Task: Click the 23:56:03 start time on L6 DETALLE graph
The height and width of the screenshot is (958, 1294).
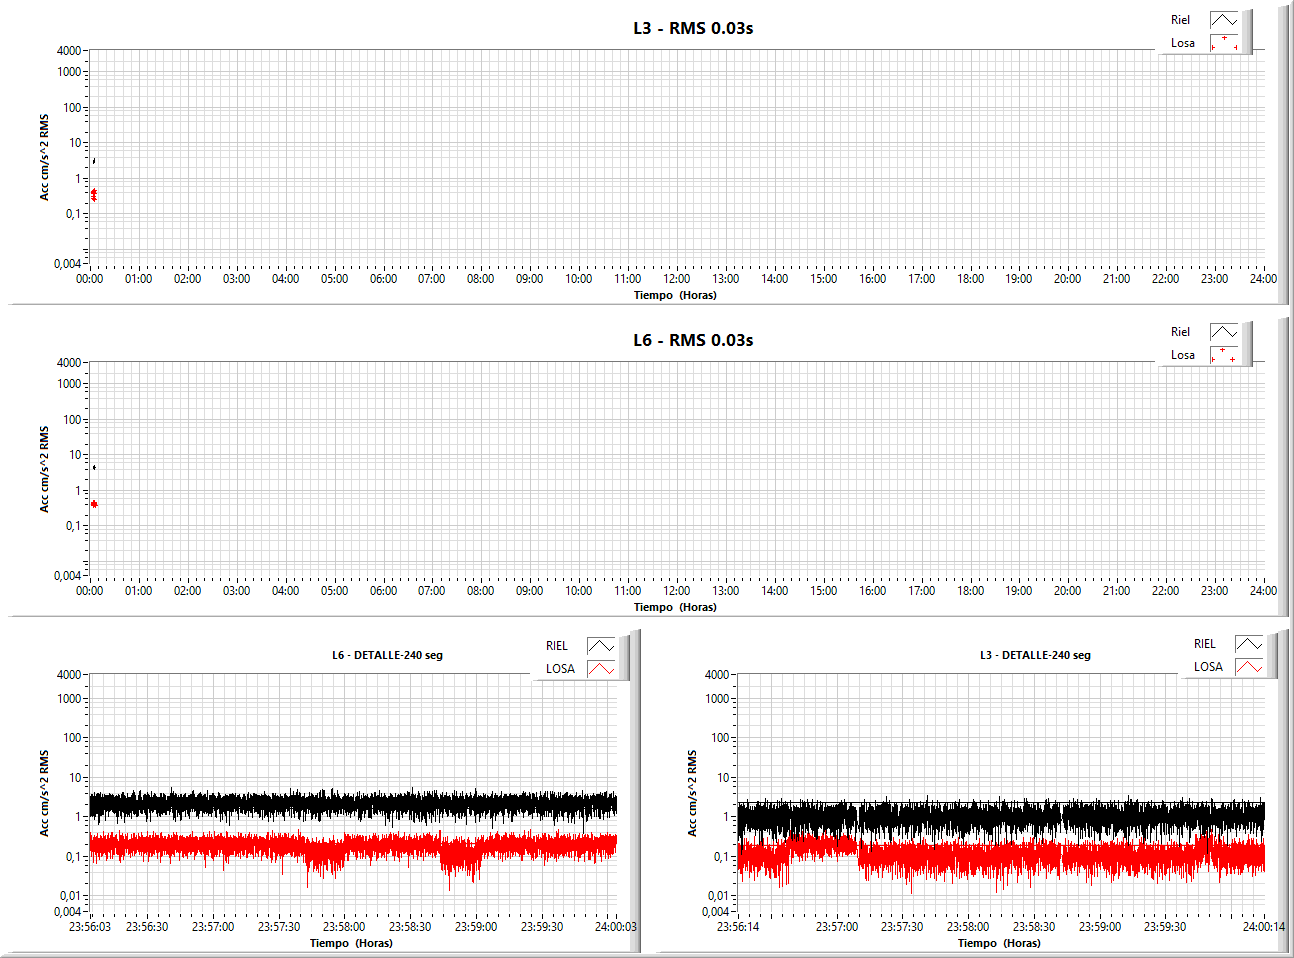Action: [89, 927]
